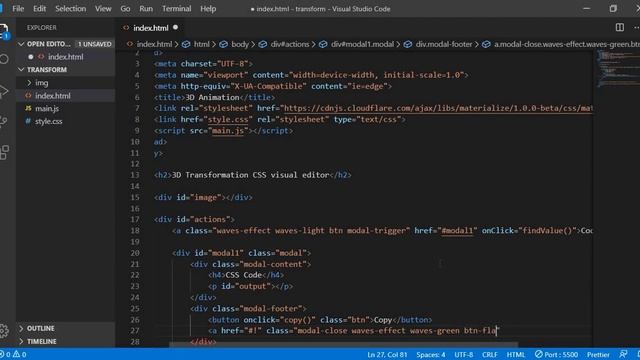Click the EXPLORER panel title
This screenshot has height=360, width=640.
pyautogui.click(x=42, y=27)
